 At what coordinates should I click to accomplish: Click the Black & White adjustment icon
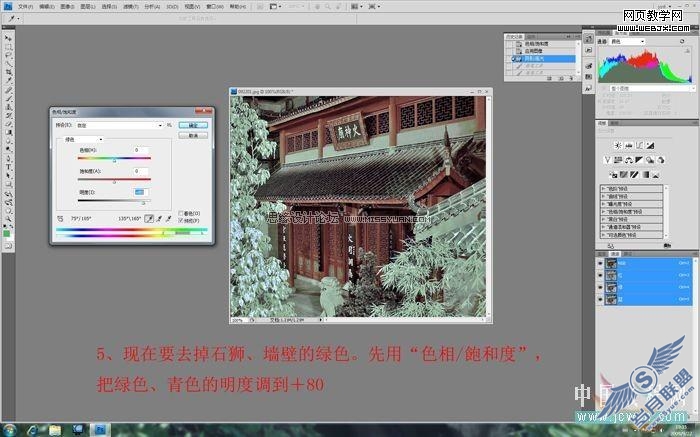tap(639, 160)
